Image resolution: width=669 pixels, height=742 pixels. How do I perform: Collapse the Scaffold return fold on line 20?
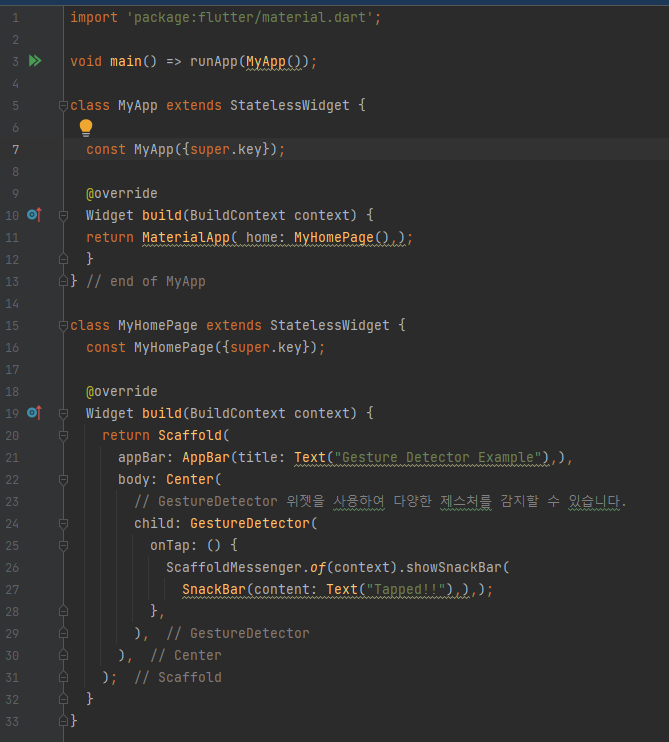point(63,435)
